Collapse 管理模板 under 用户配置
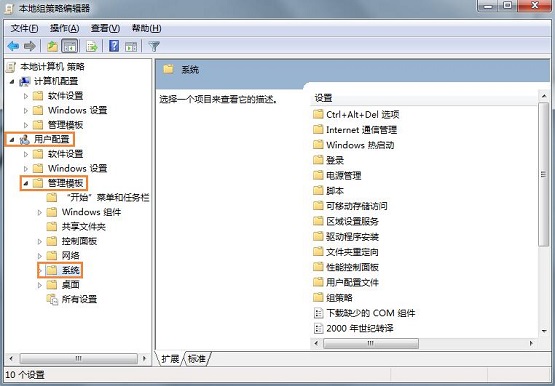Image resolution: width=555 pixels, height=386 pixels. tap(25, 184)
